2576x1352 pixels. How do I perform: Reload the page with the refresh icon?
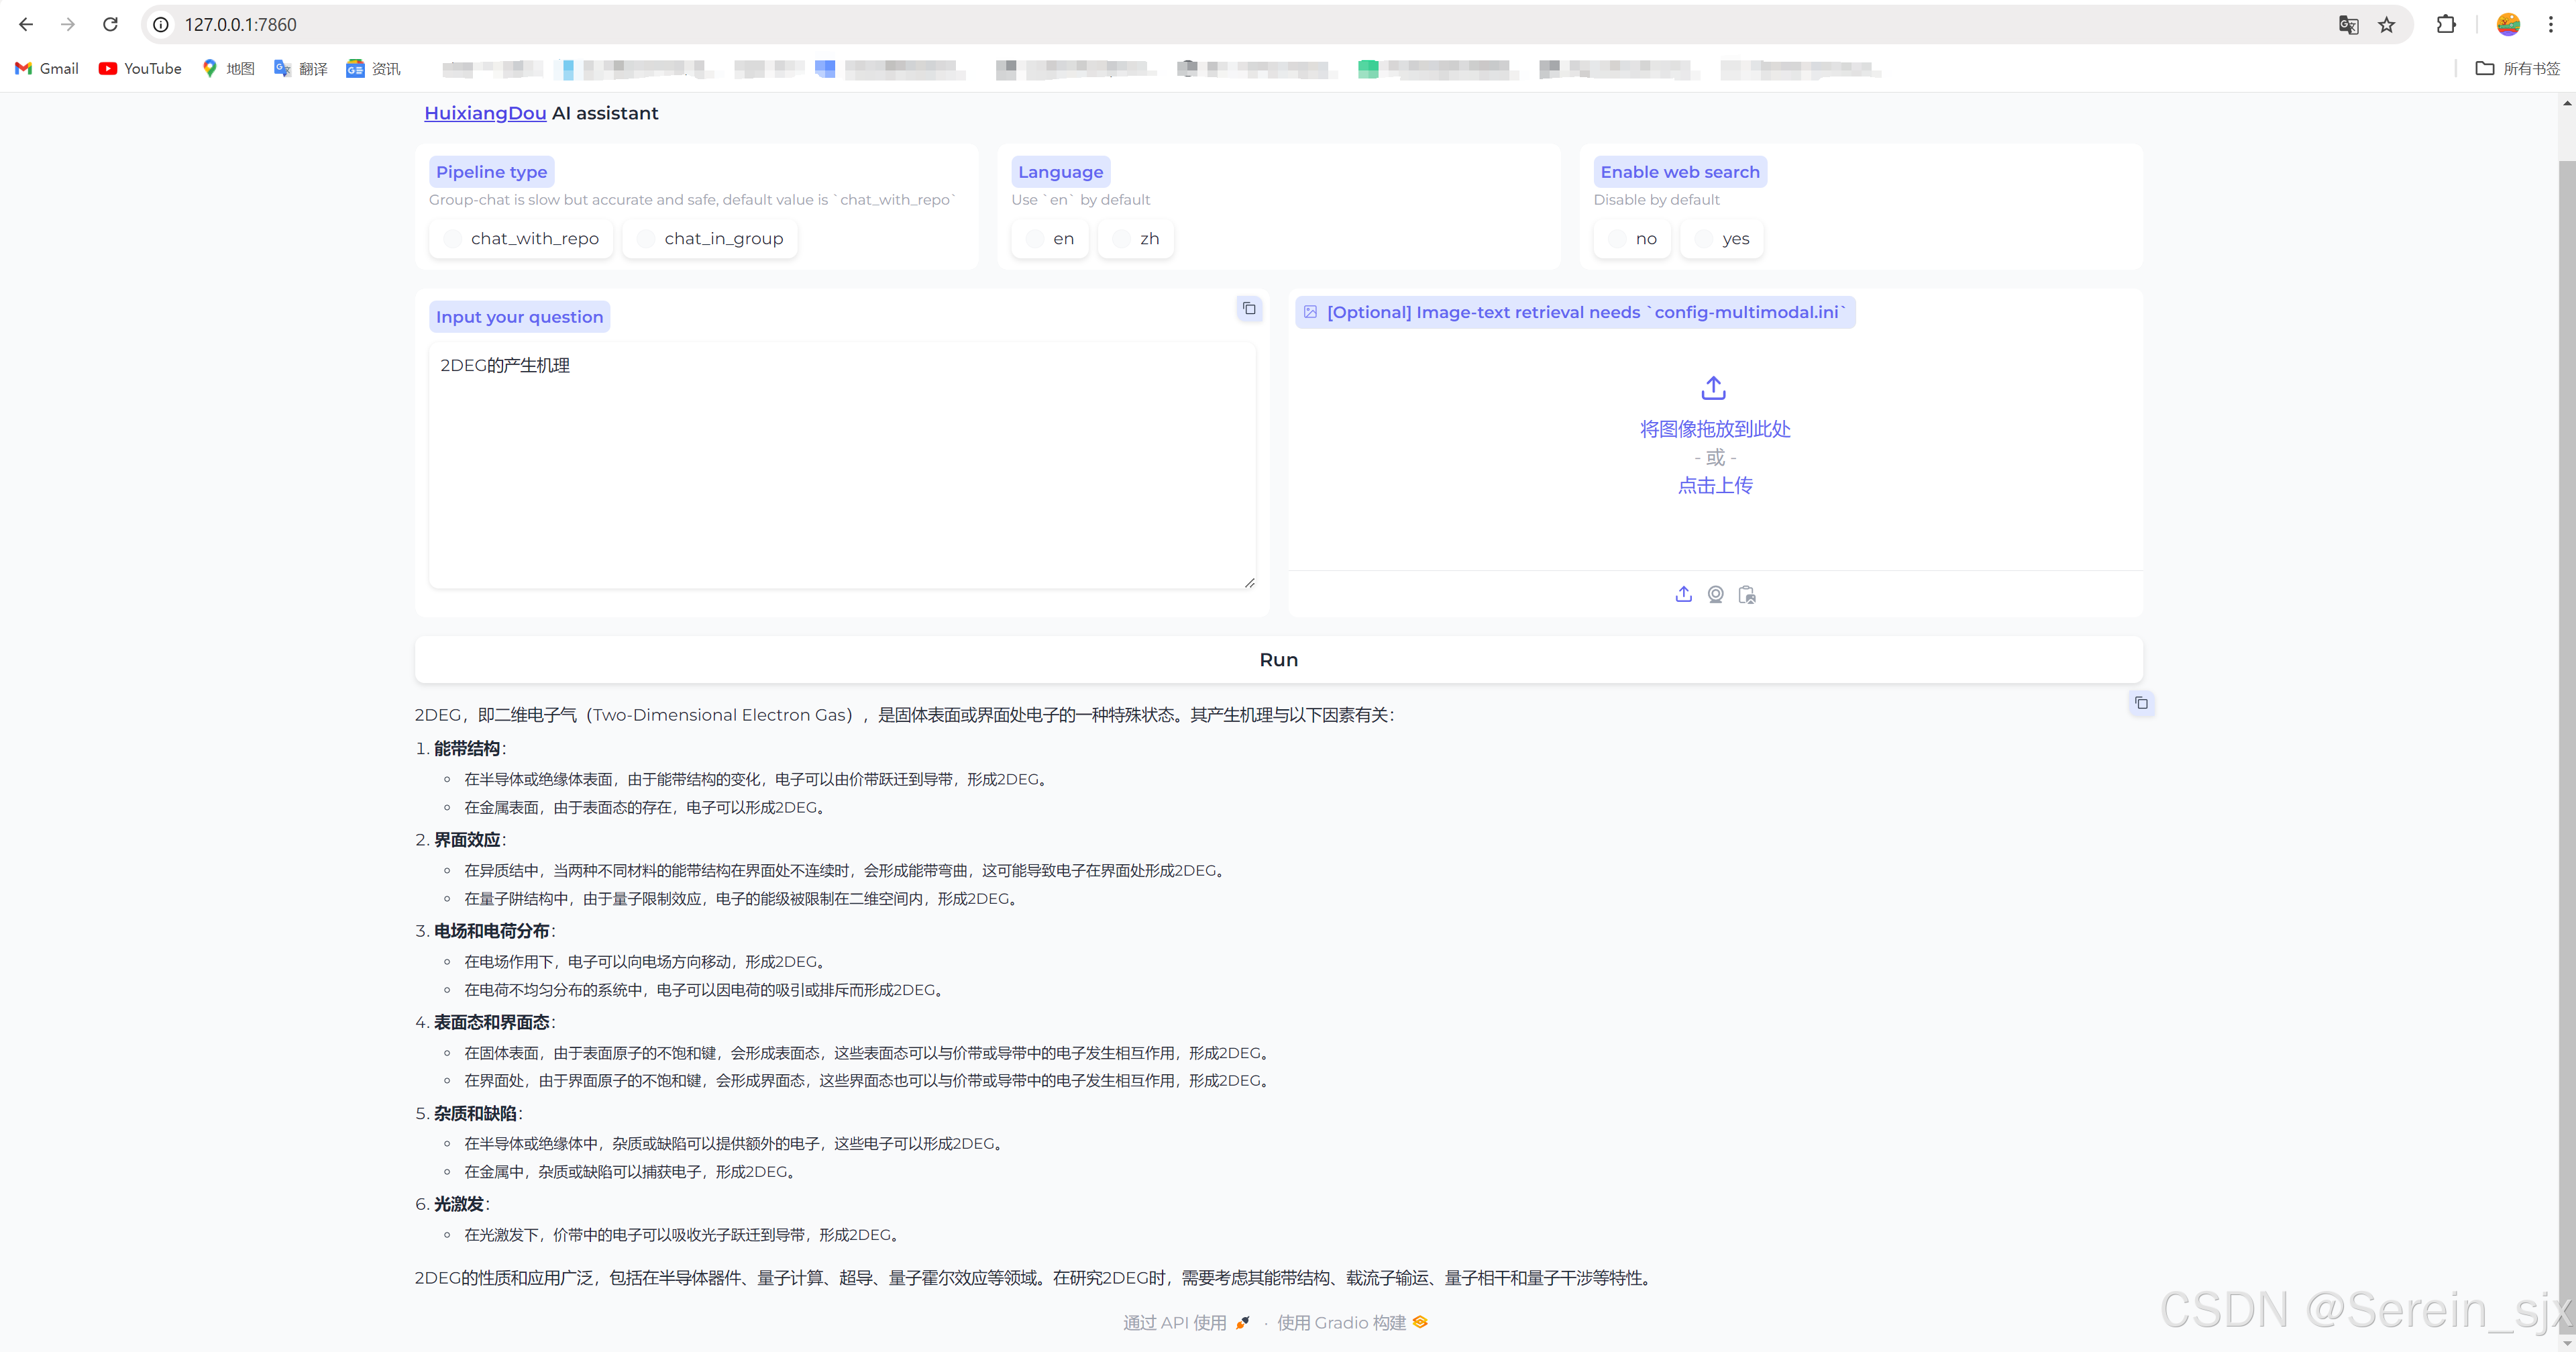(x=110, y=25)
